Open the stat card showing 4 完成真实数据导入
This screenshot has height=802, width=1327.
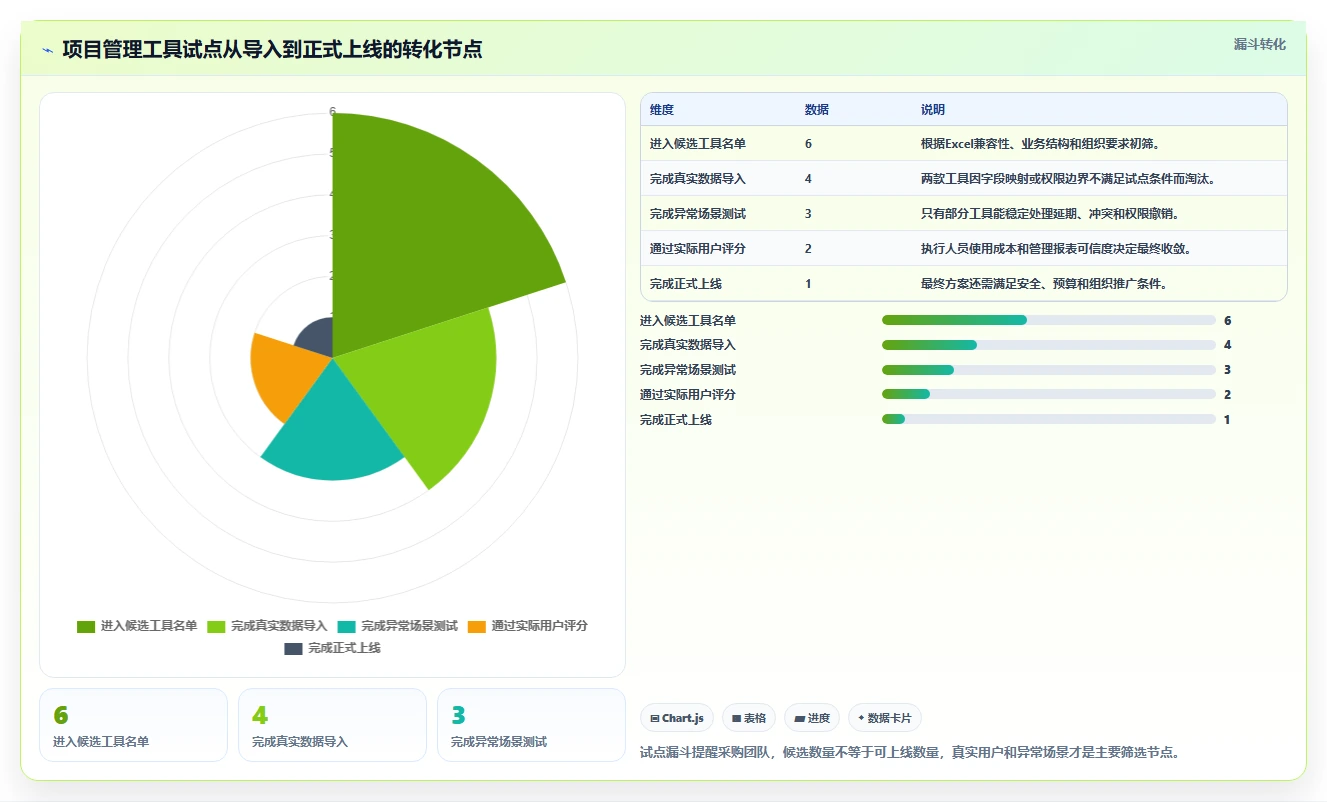pos(332,725)
